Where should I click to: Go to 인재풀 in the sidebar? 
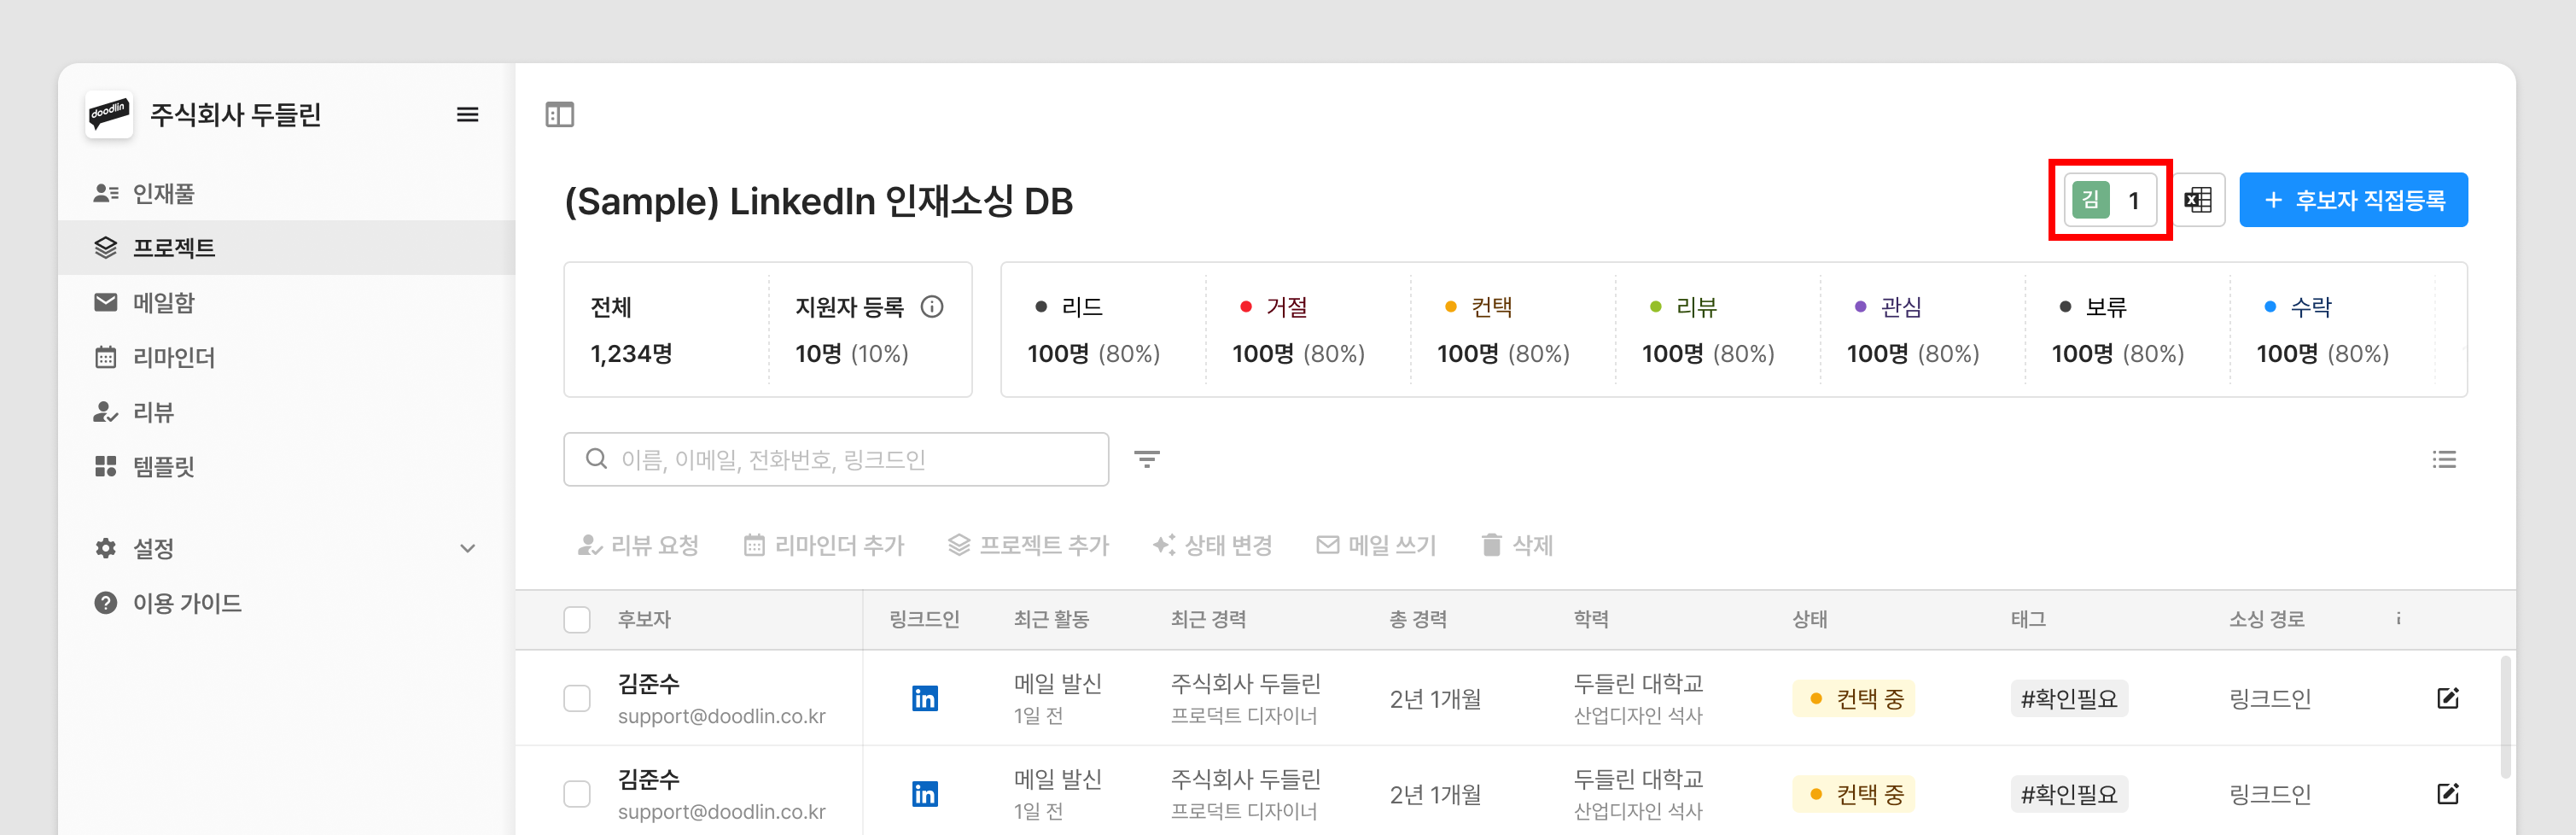pos(164,193)
